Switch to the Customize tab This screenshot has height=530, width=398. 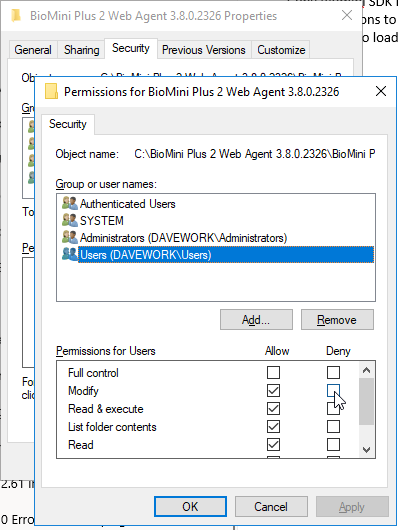point(281,50)
